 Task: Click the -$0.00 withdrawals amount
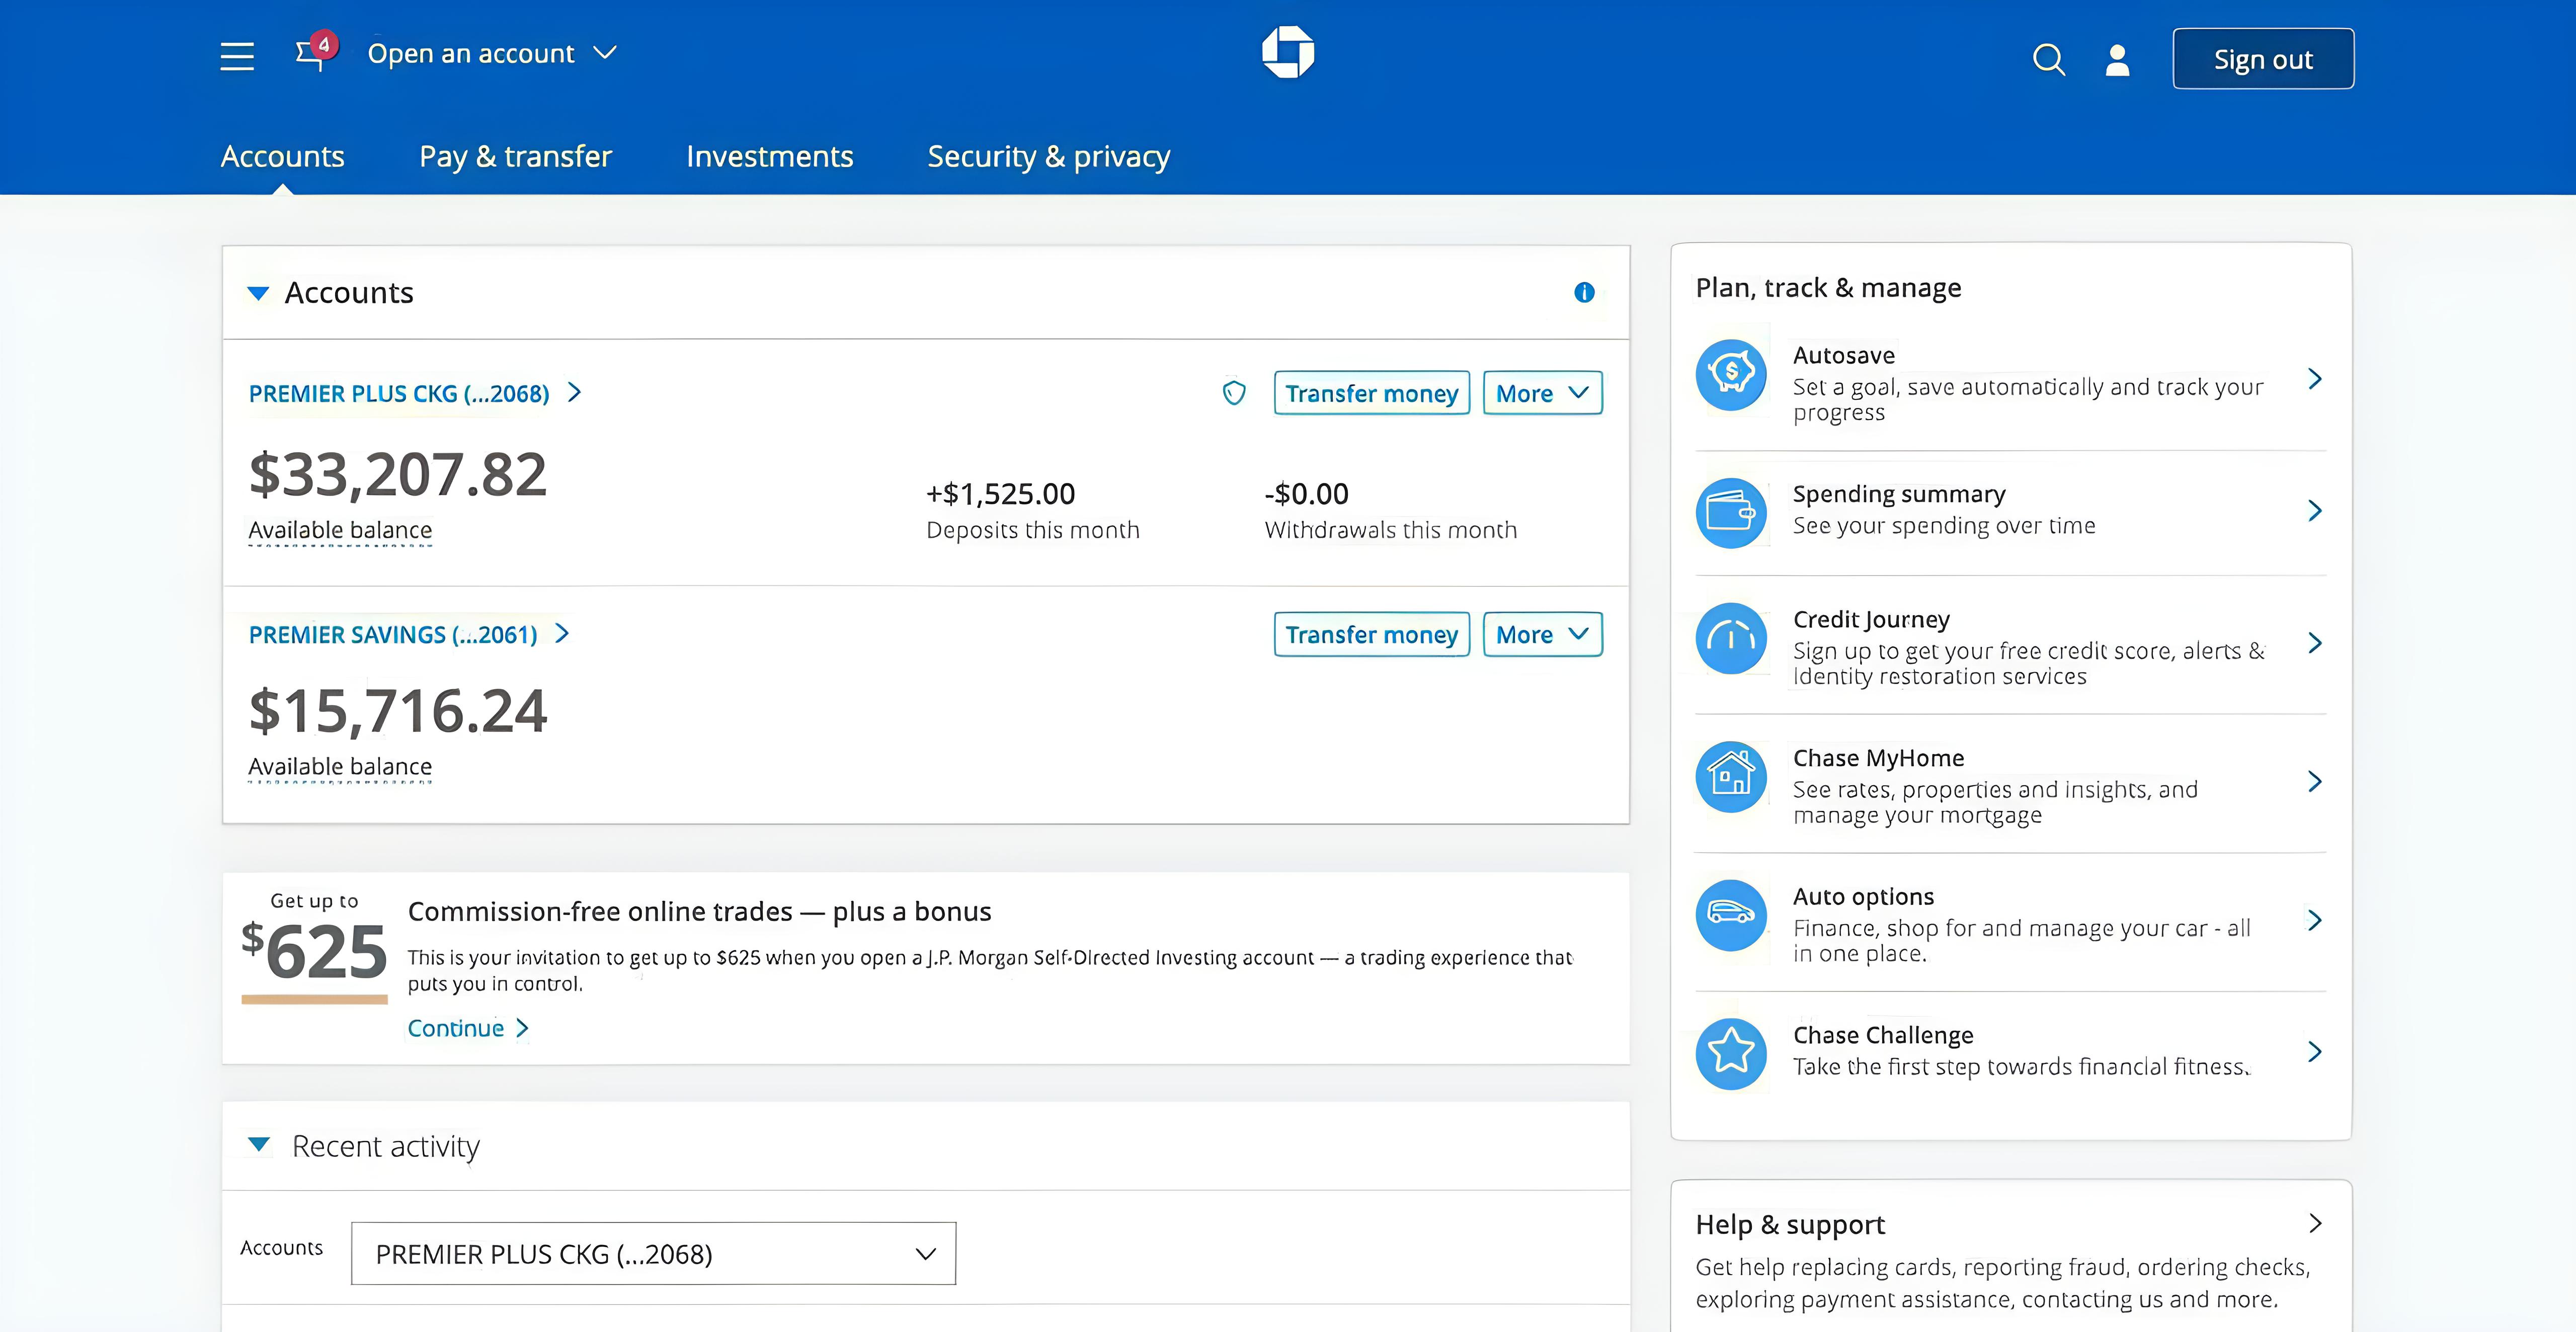pos(1306,493)
